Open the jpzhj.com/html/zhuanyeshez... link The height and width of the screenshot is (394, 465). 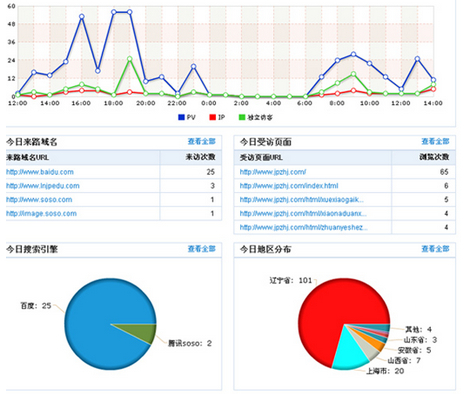(304, 227)
